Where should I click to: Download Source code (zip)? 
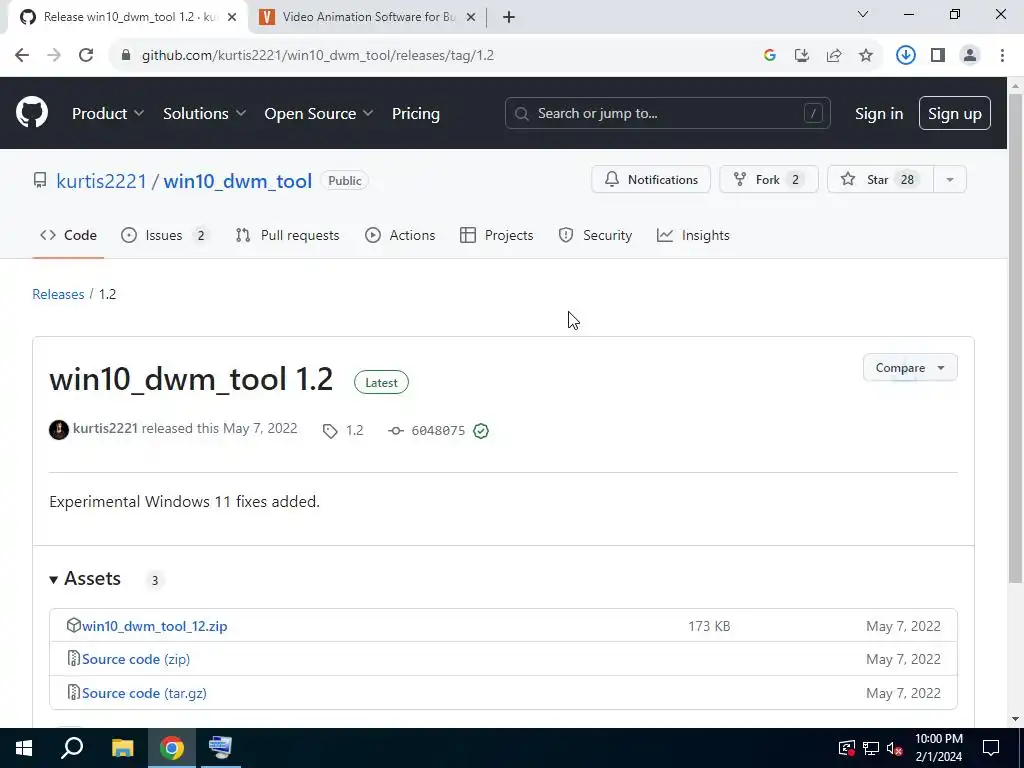click(136, 660)
